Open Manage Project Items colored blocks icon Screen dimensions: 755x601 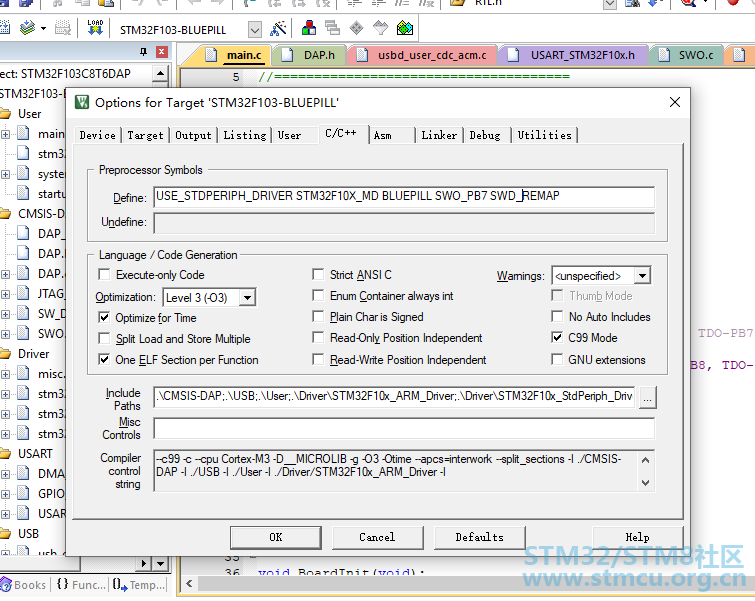(309, 28)
